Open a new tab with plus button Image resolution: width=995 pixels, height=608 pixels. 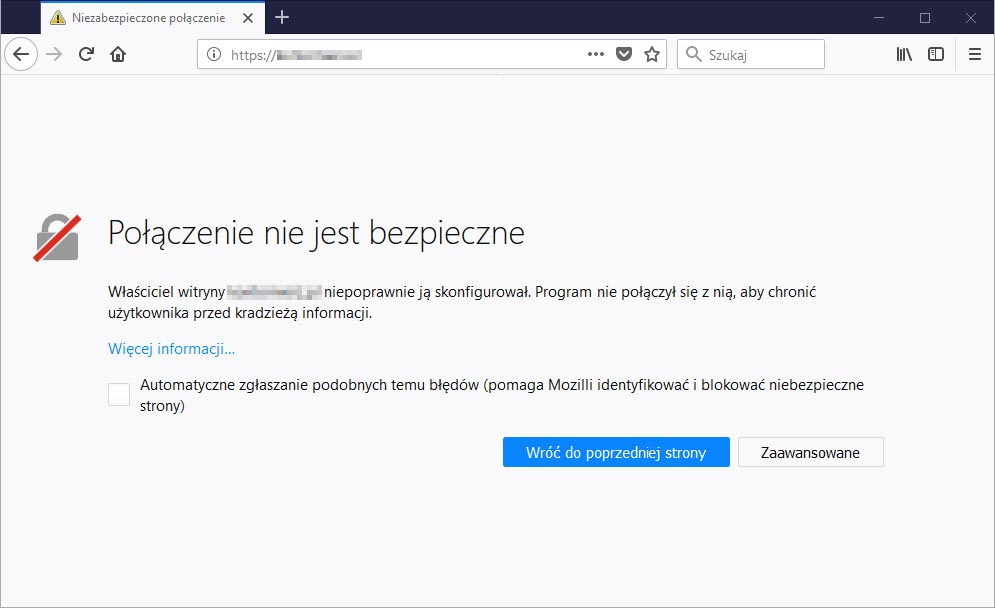(x=282, y=17)
